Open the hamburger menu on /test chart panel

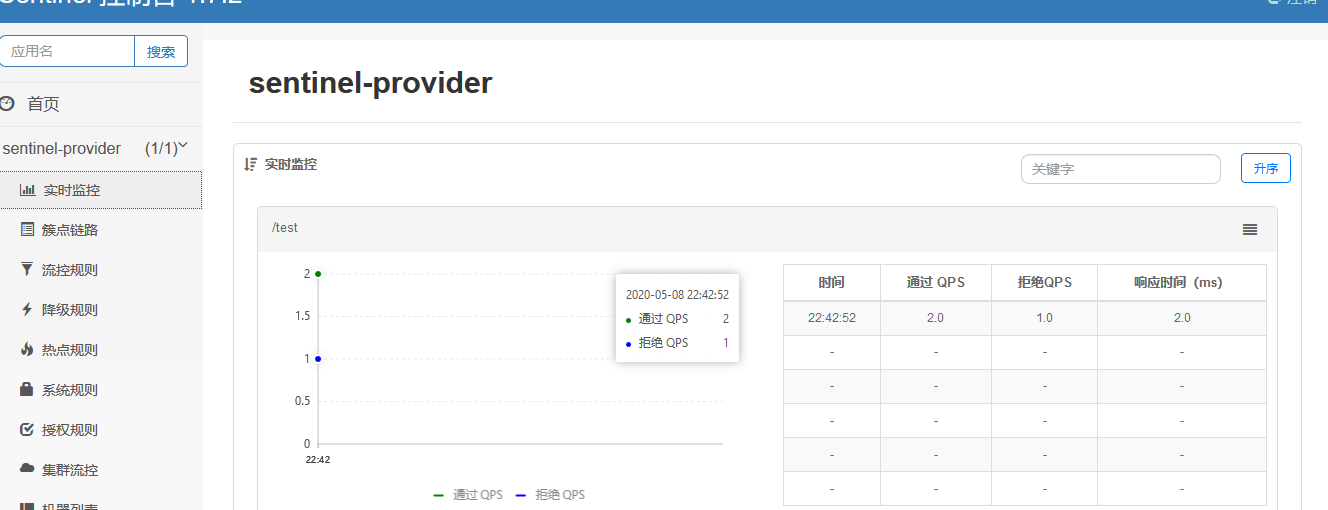[1250, 229]
